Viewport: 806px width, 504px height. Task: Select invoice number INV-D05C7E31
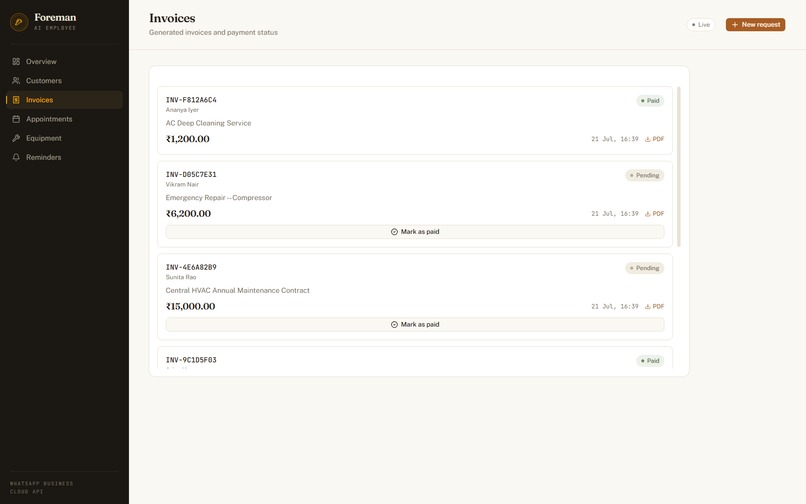[x=191, y=174]
